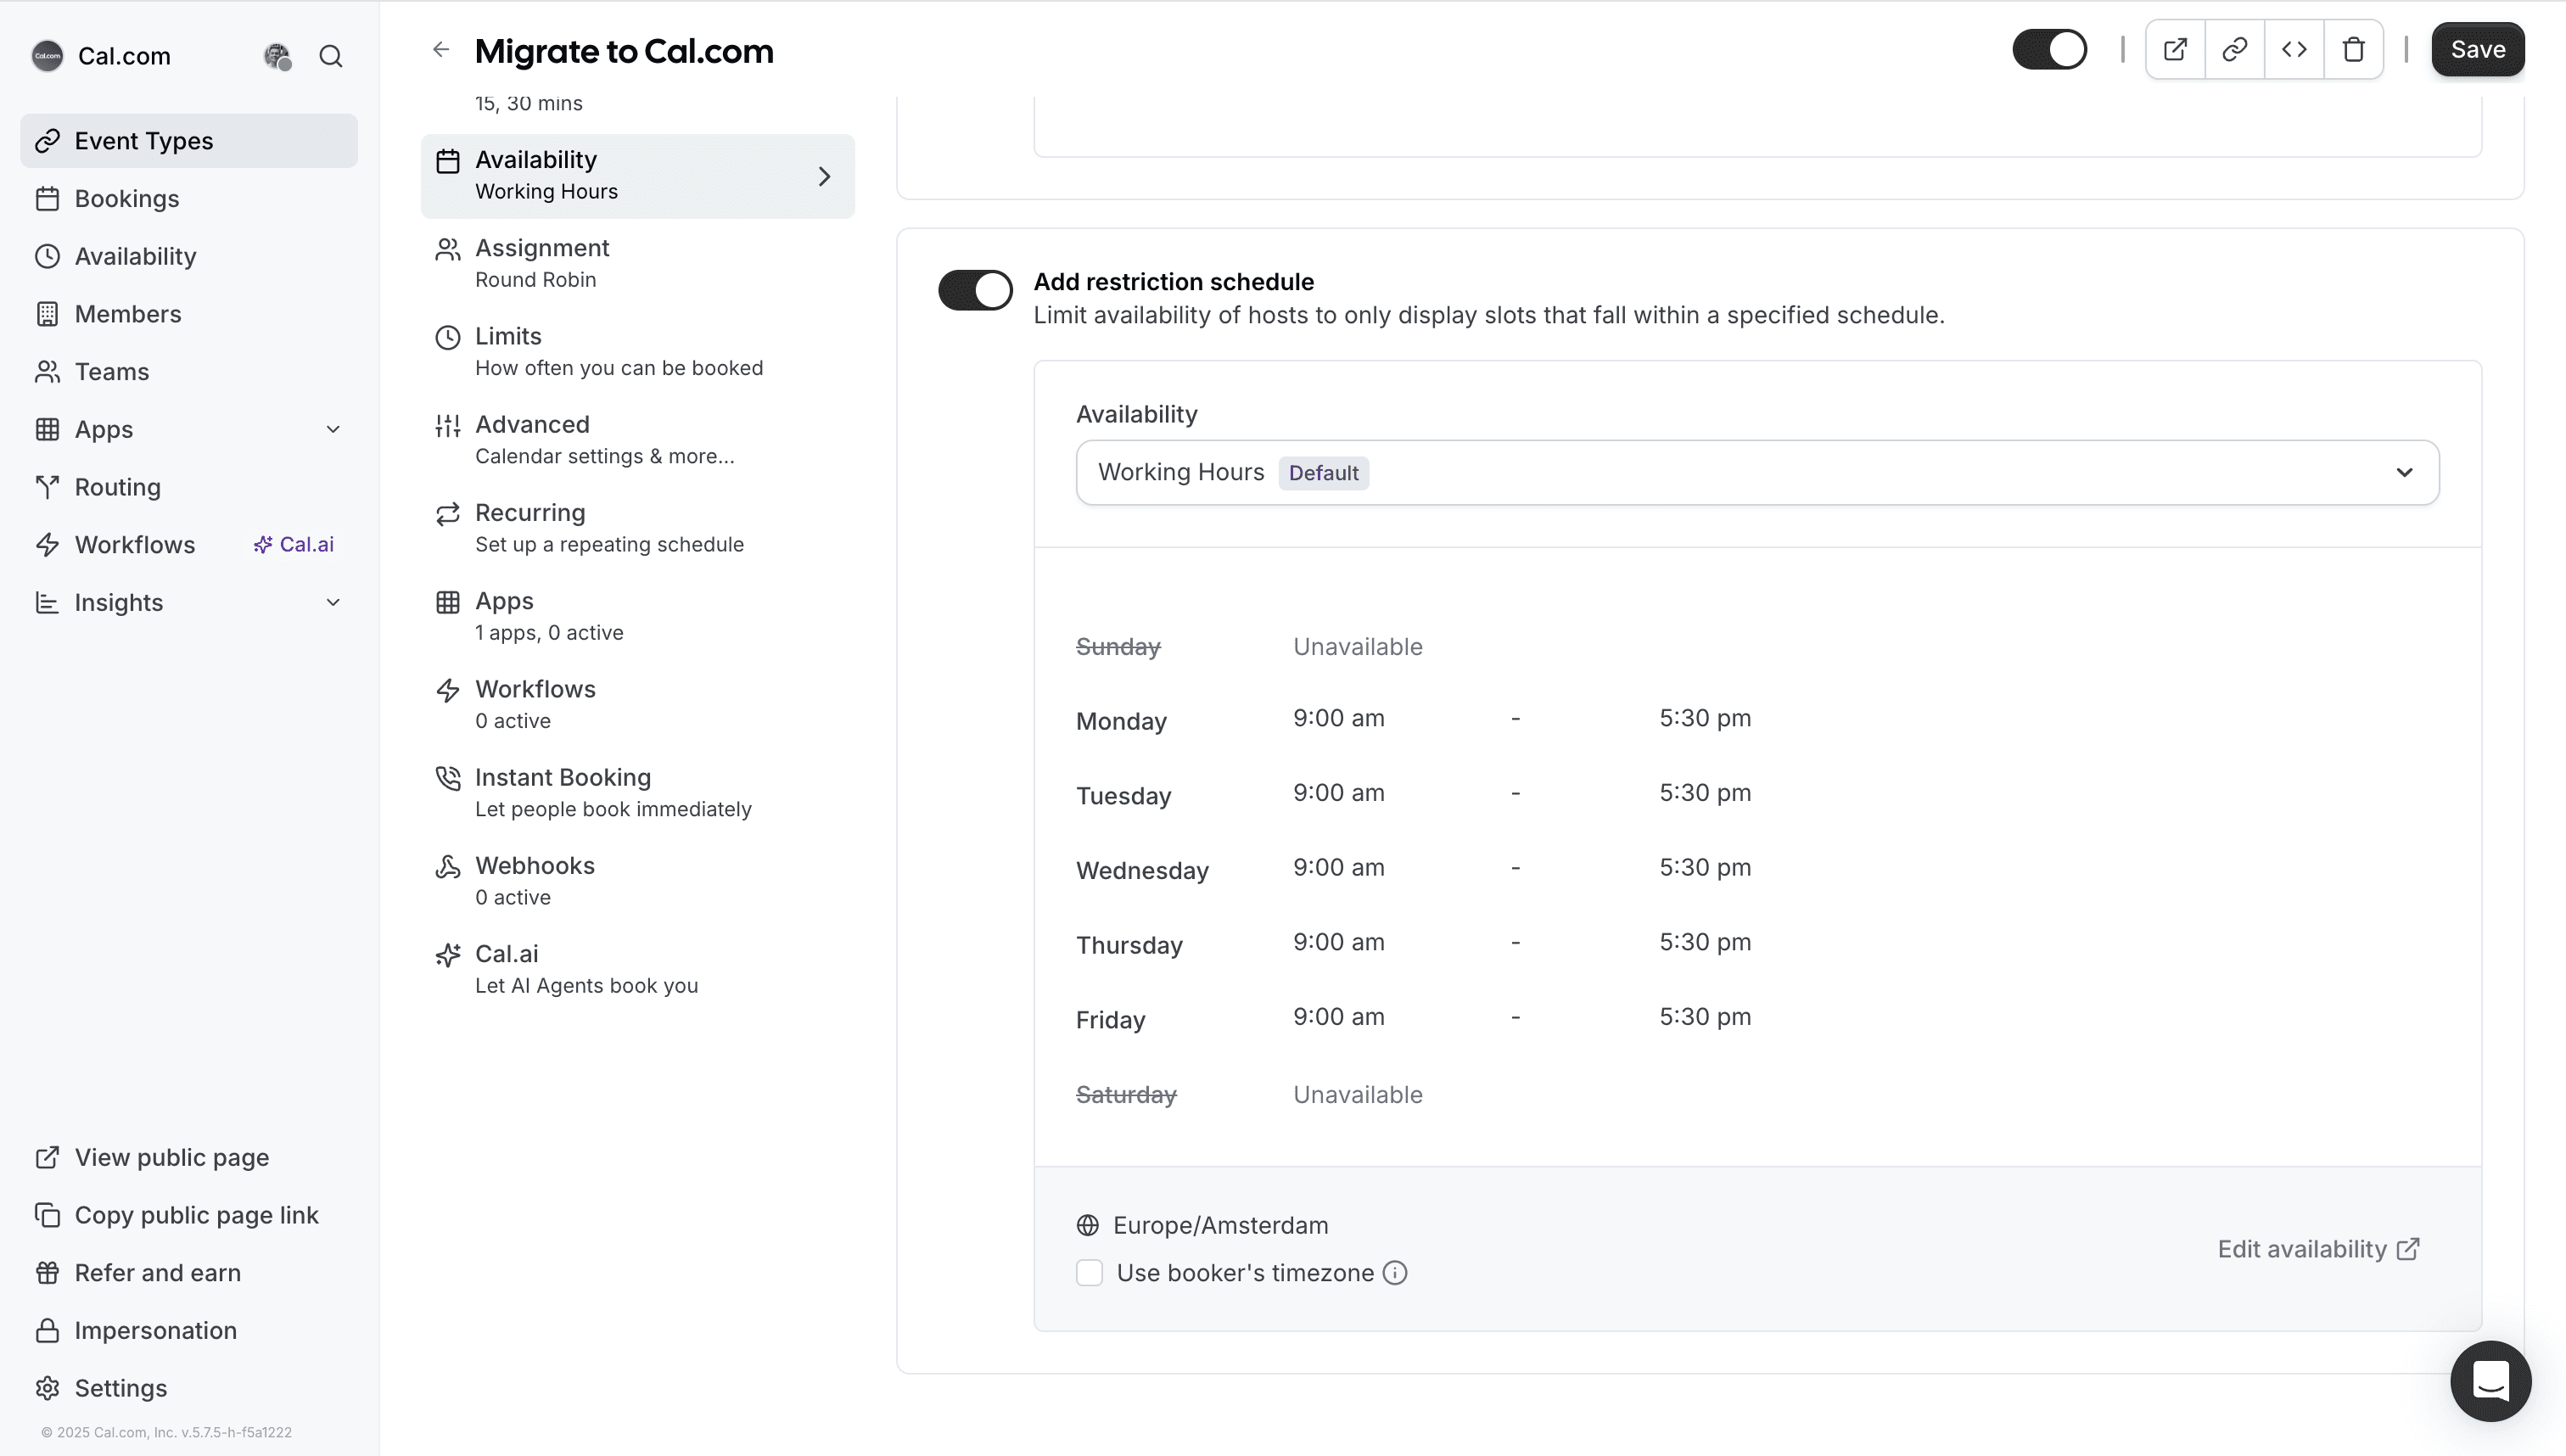This screenshot has height=1456, width=2566.
Task: Click Wednesday's 9:00 am start time
Action: coord(1338,868)
